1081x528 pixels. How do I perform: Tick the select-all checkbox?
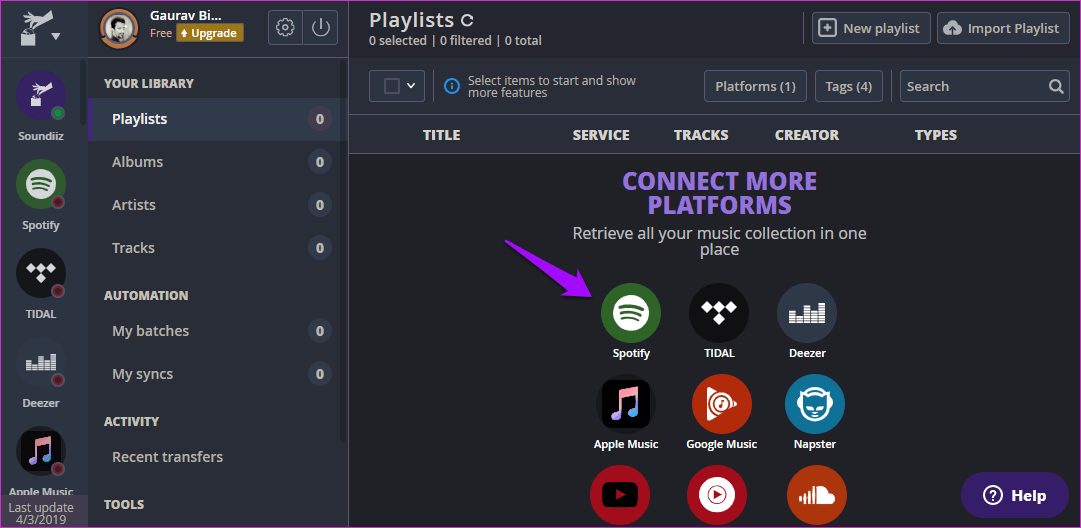pos(392,86)
